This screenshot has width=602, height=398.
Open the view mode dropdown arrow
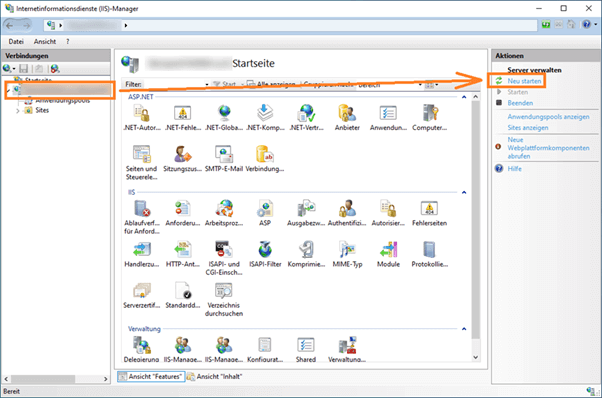coord(437,85)
